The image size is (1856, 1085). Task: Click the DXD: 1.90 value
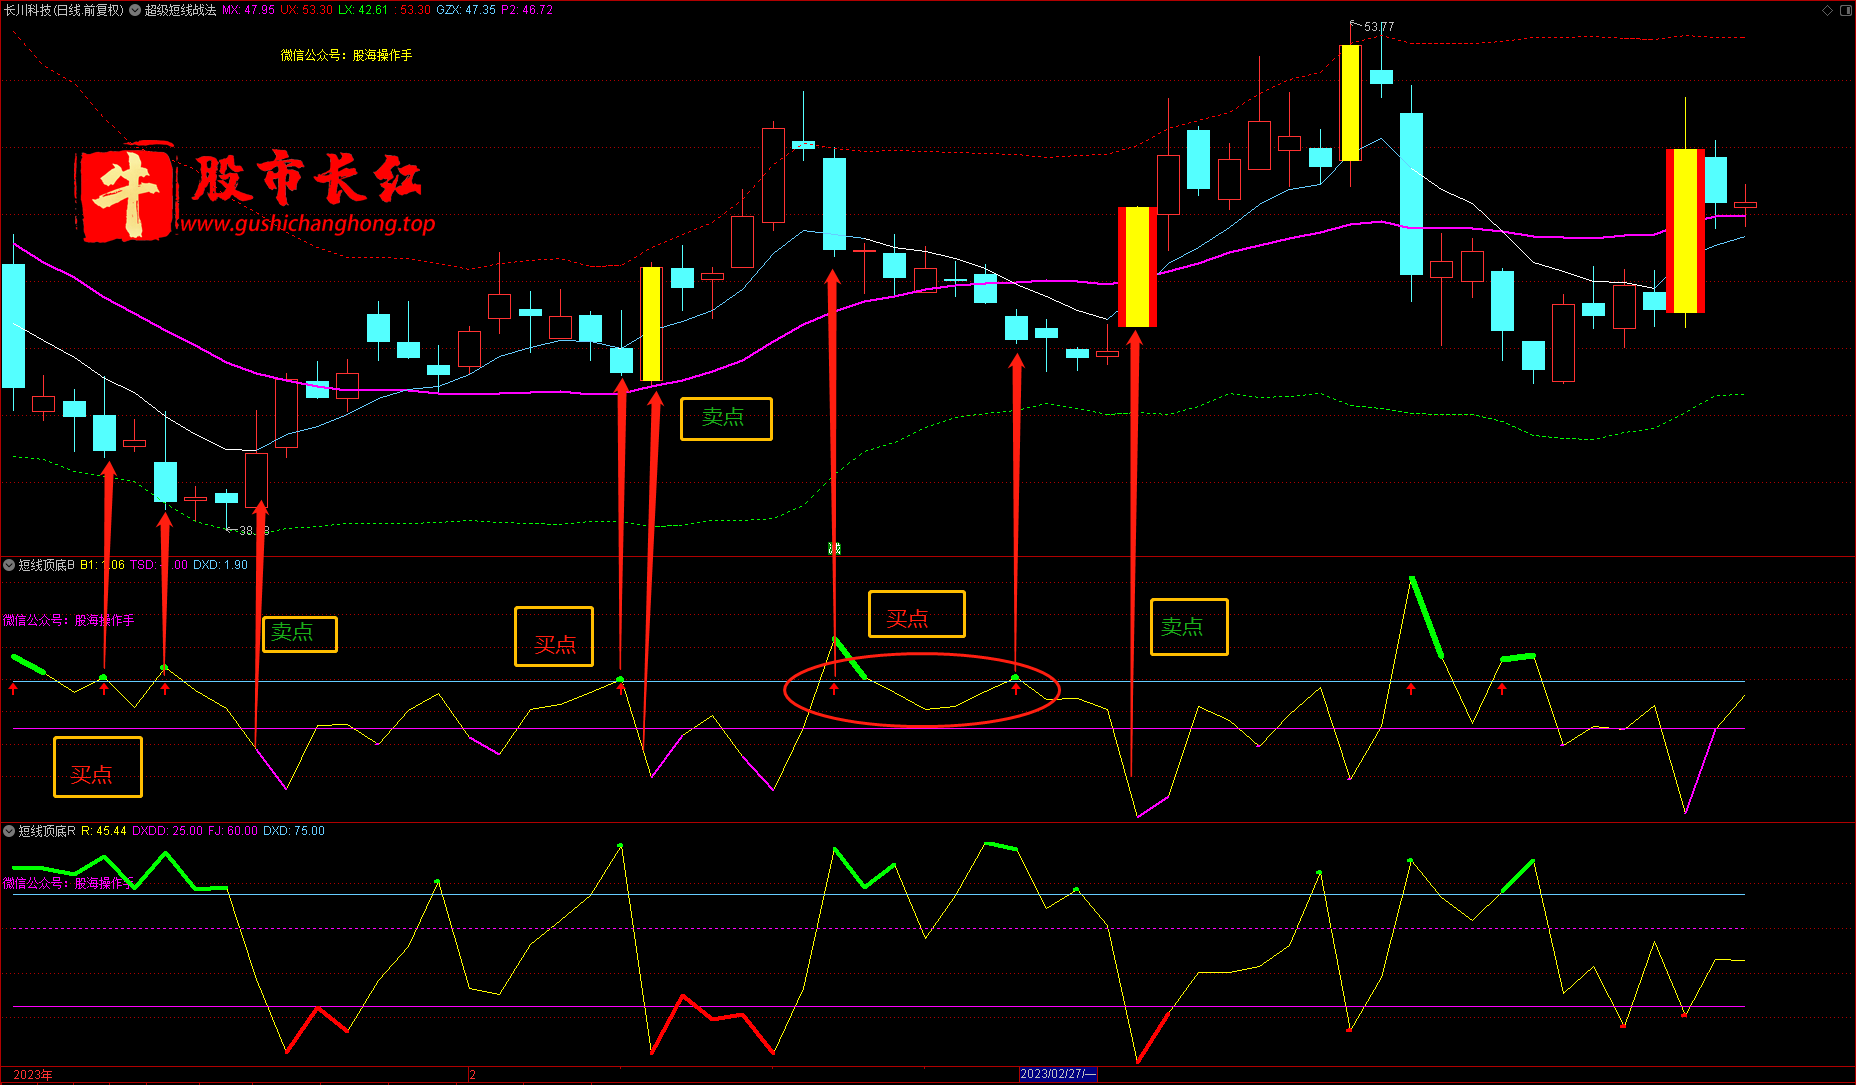point(220,565)
